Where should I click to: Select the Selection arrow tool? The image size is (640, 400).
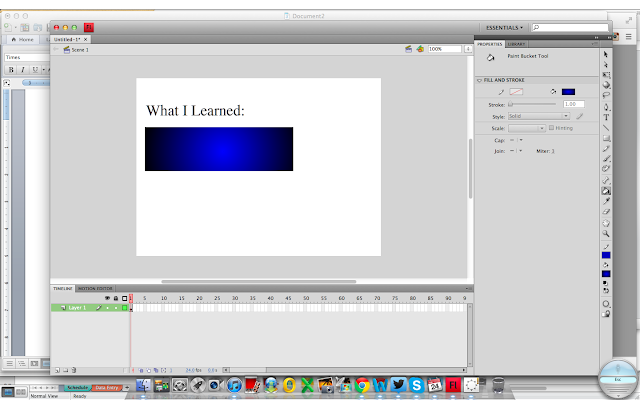click(606, 54)
